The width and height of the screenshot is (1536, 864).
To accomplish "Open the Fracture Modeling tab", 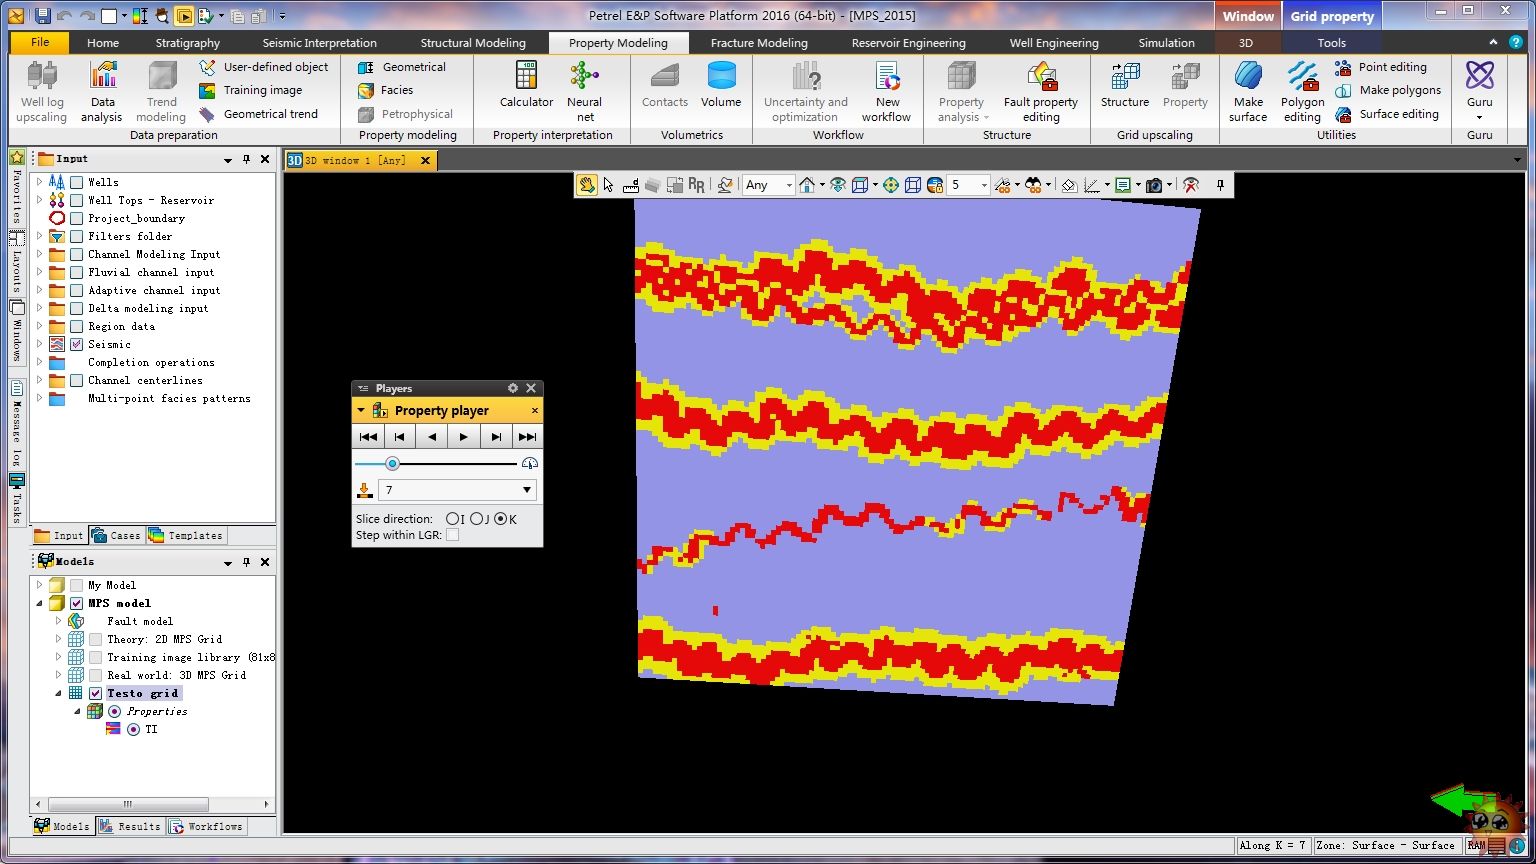I will click(x=759, y=43).
